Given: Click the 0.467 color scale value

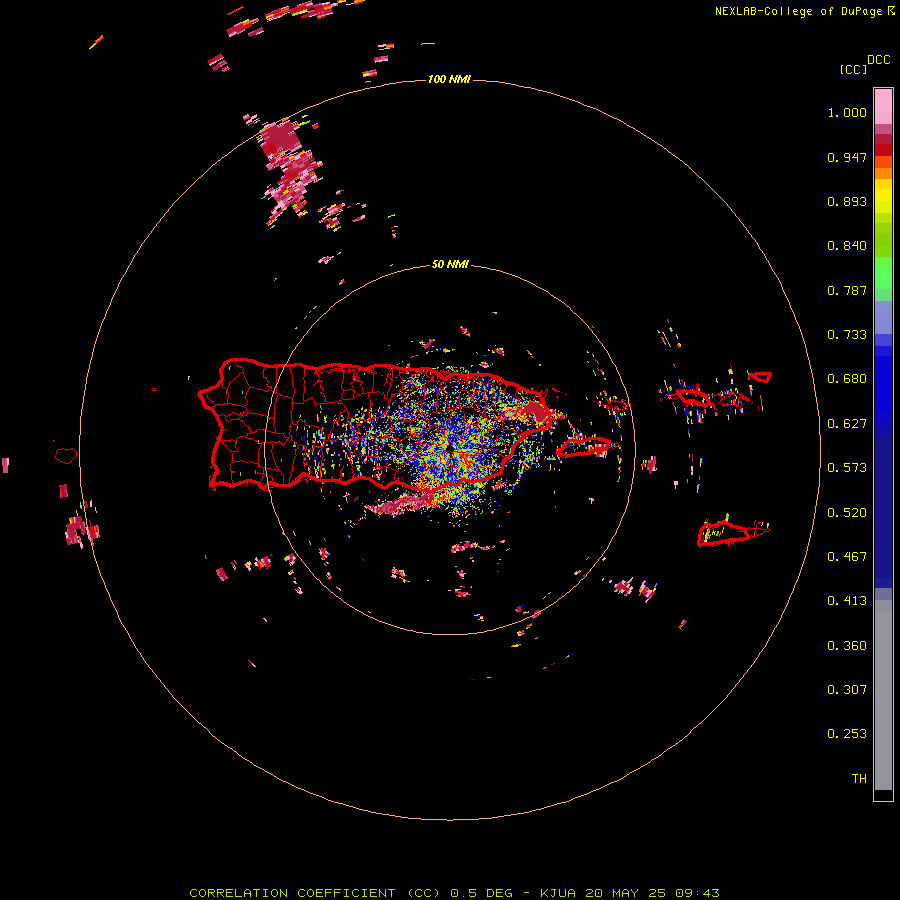Looking at the screenshot, I should (x=847, y=557).
